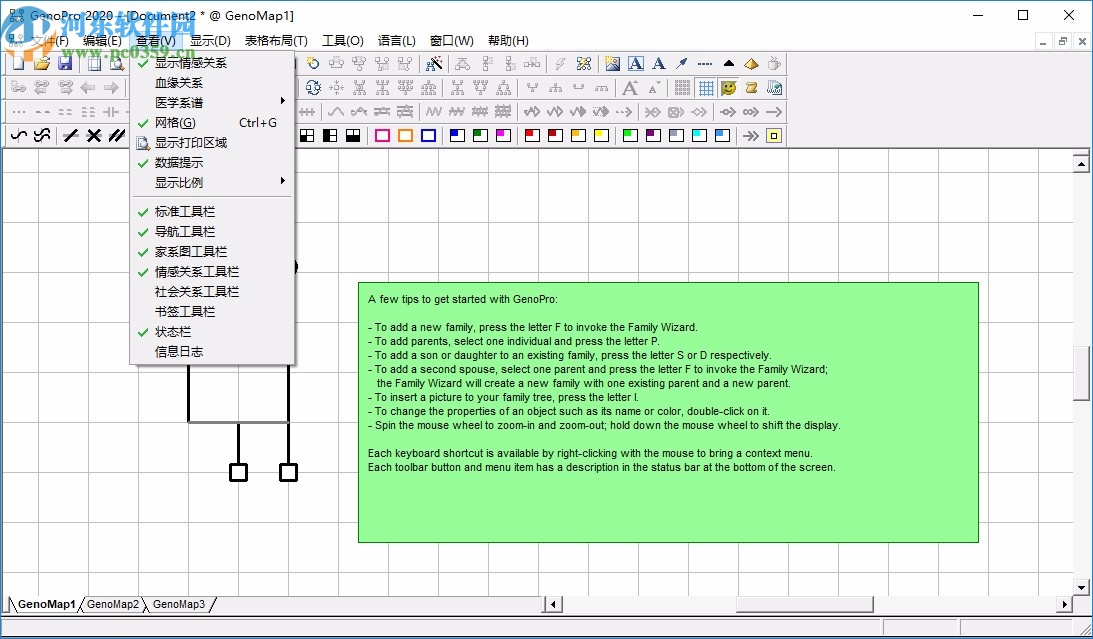Disable 网格(G) grid display
This screenshot has width=1093, height=639.
click(x=180, y=122)
